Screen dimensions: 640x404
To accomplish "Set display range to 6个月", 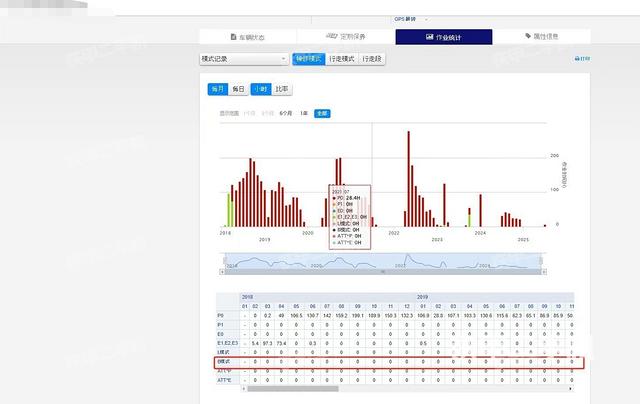I will coord(286,113).
